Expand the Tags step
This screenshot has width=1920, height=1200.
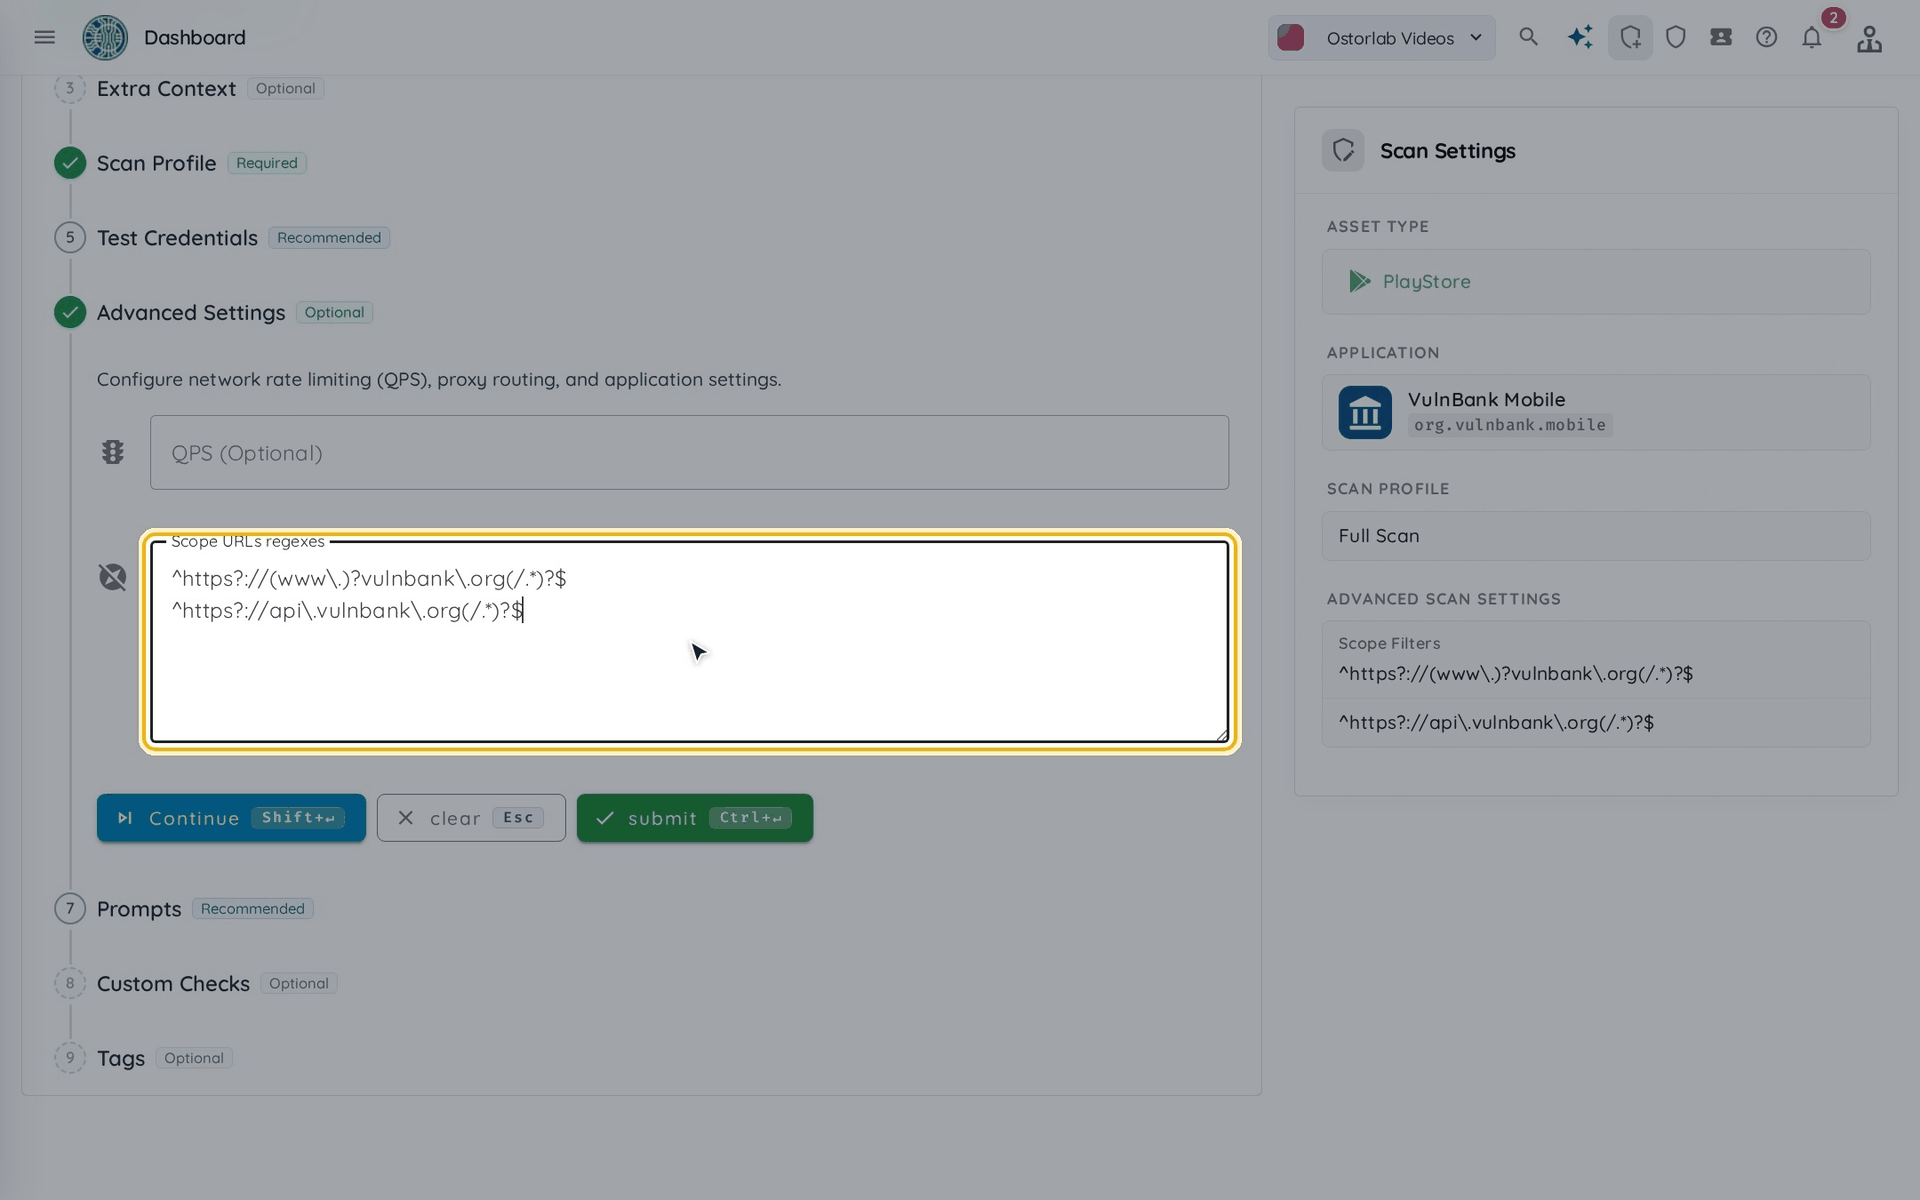tap(121, 1058)
